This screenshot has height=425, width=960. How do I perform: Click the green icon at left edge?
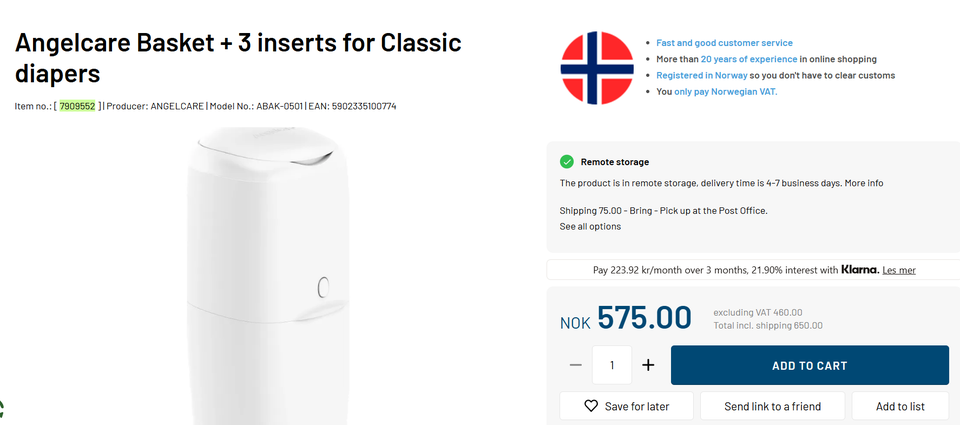[x=2, y=408]
